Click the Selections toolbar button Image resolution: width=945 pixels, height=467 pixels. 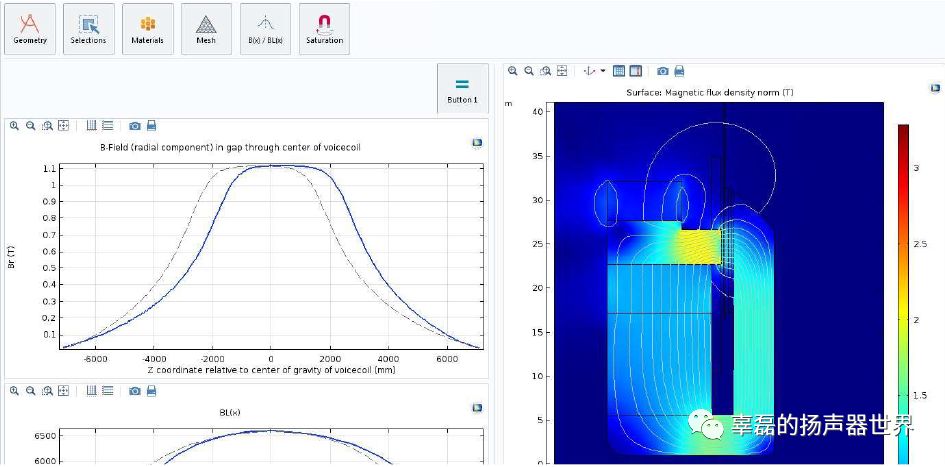pos(88,29)
